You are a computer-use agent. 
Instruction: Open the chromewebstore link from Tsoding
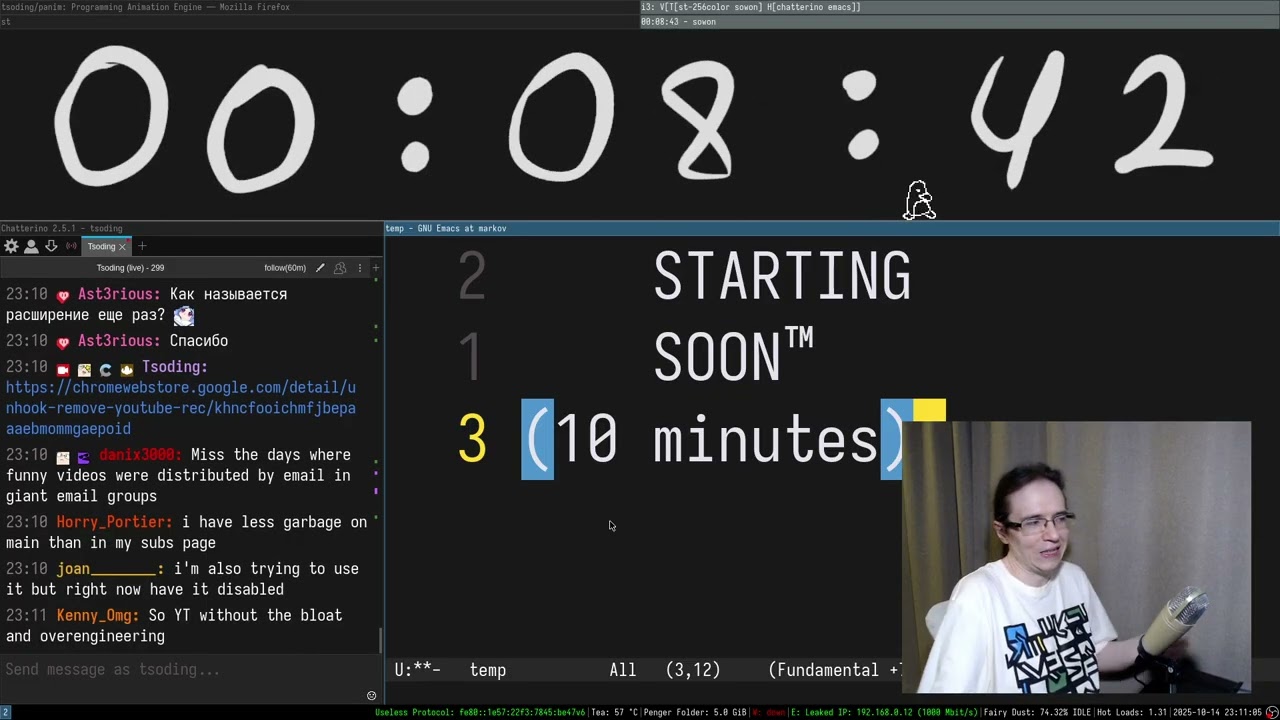tap(181, 408)
